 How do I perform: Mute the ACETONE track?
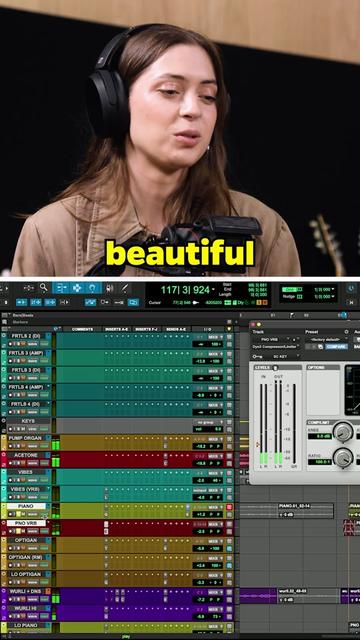click(23, 463)
